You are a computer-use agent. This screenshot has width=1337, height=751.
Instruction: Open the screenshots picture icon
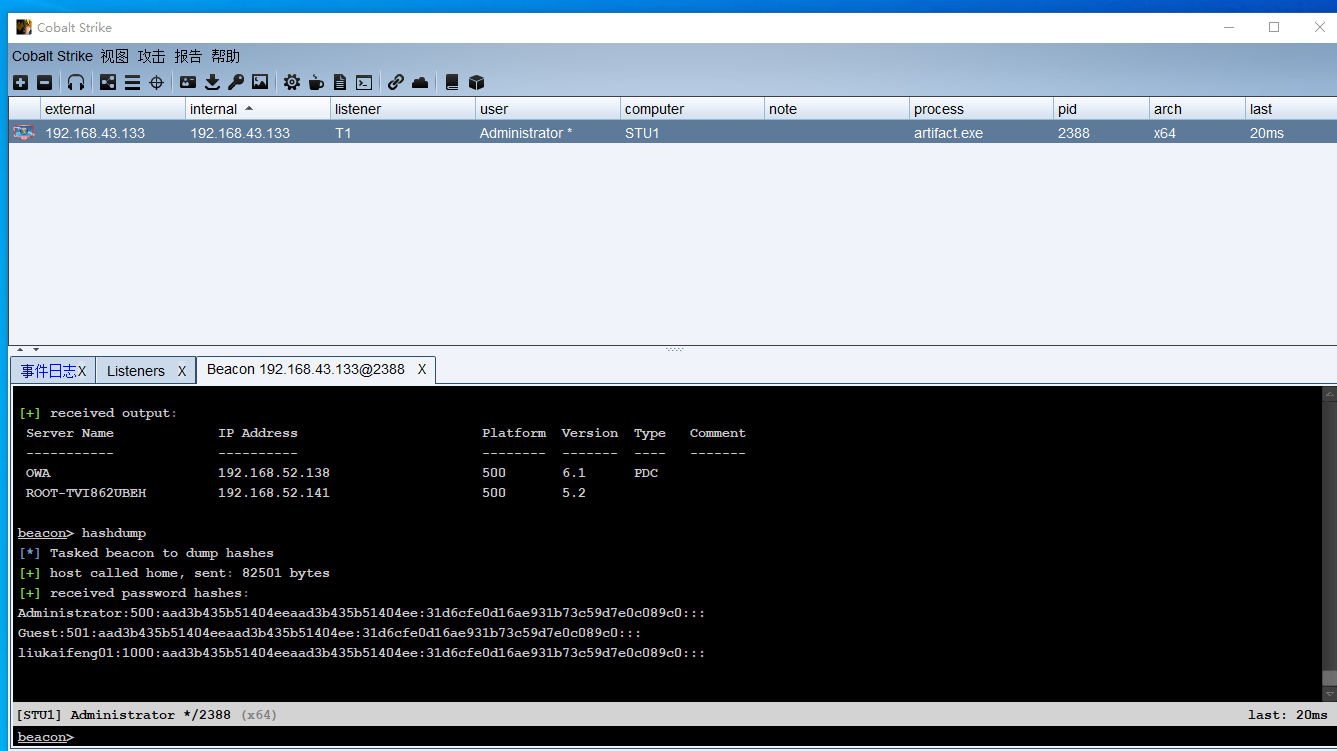[x=260, y=82]
